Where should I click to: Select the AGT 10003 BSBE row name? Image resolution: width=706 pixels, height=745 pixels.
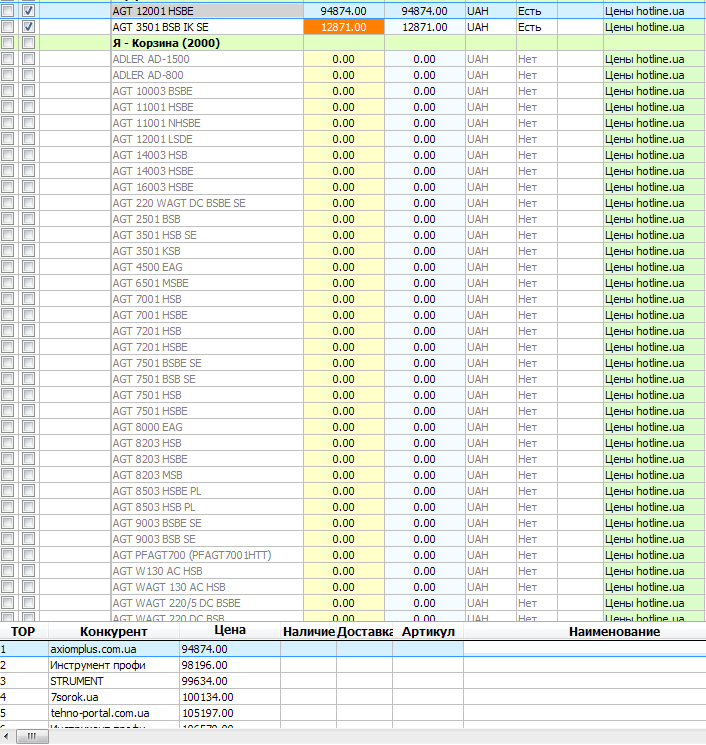153,91
